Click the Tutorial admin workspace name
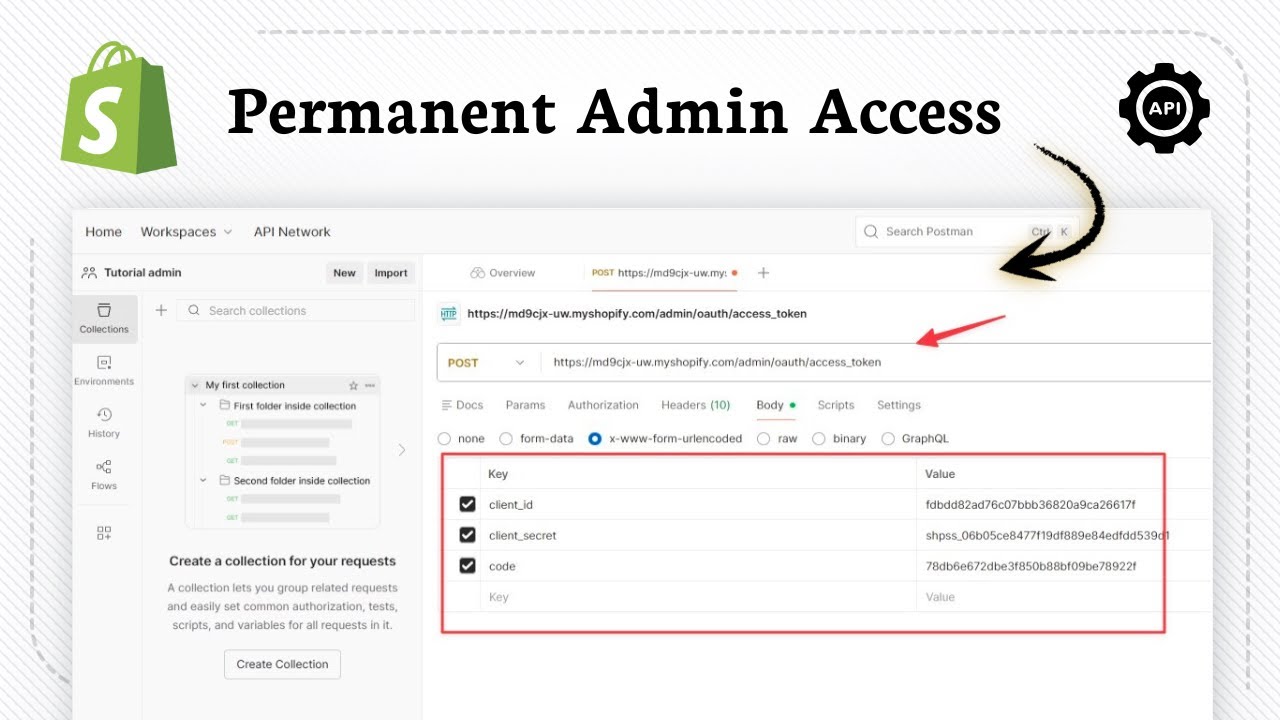The image size is (1280, 720). click(x=143, y=273)
